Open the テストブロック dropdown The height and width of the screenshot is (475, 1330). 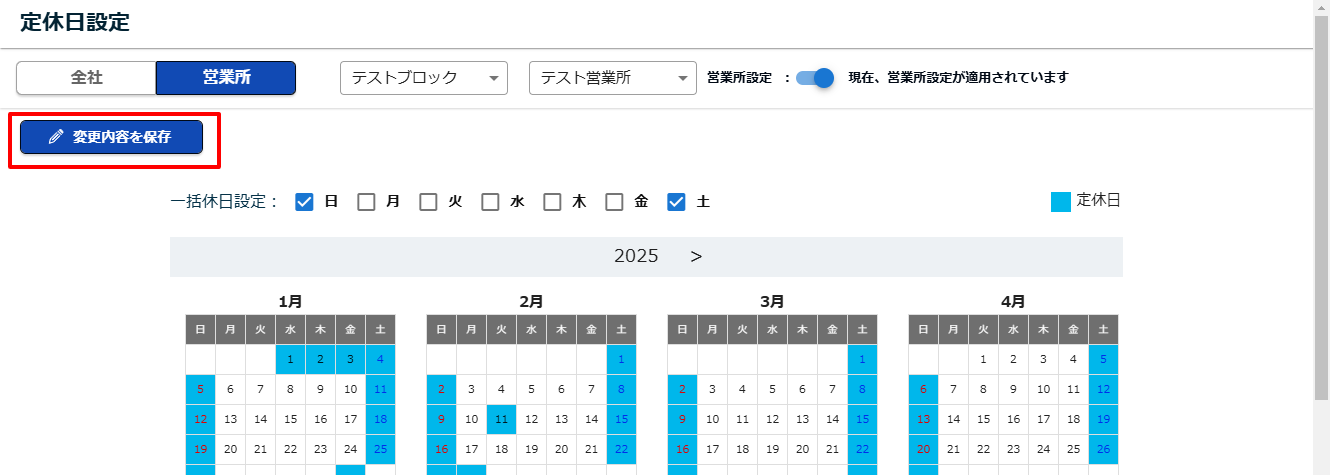pyautogui.click(x=424, y=78)
